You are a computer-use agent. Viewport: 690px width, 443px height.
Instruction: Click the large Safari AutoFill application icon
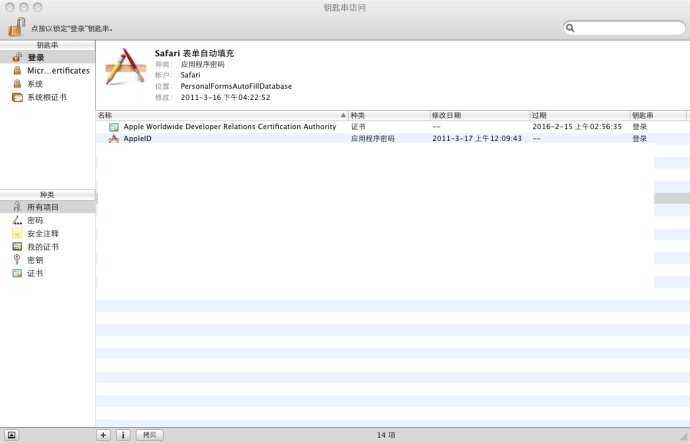pos(125,67)
